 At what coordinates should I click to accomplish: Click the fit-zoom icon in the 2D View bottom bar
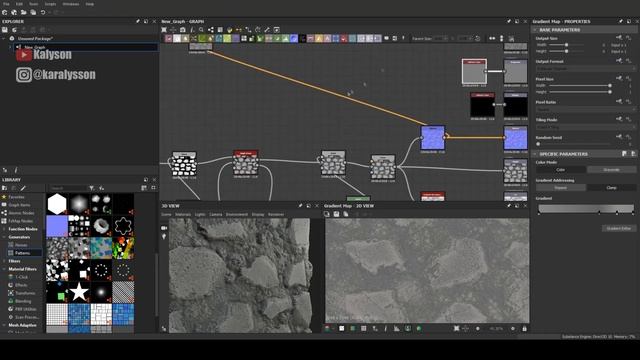456,328
